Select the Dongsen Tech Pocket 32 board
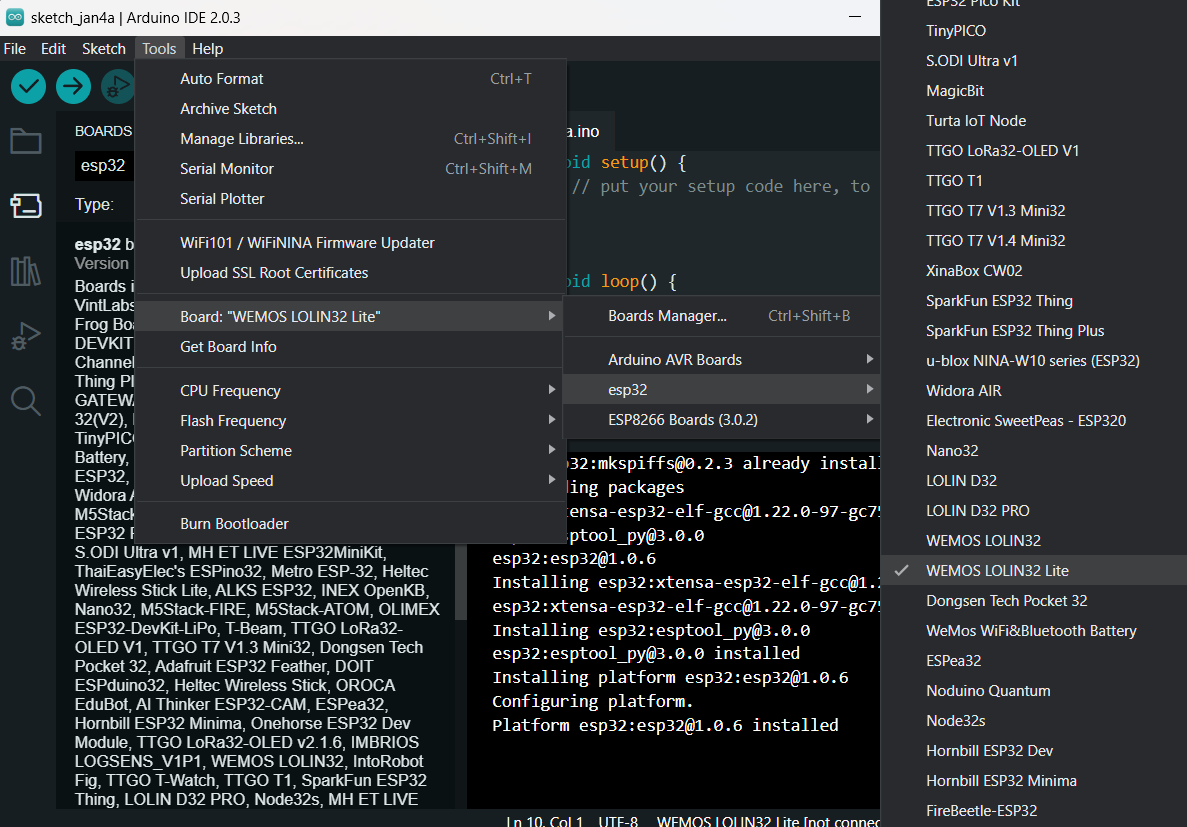This screenshot has width=1187, height=827. pyautogui.click(x=1033, y=601)
